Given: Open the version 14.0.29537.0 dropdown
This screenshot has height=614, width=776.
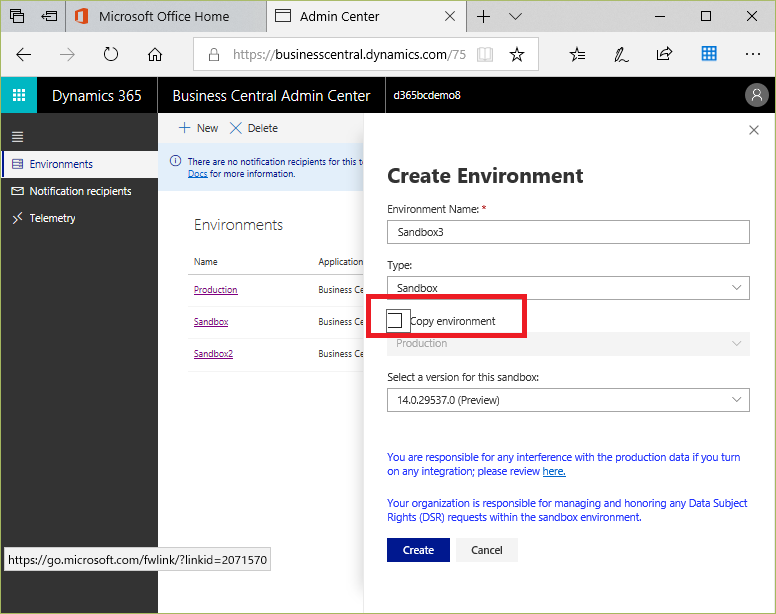Looking at the screenshot, I should pyautogui.click(x=568, y=400).
